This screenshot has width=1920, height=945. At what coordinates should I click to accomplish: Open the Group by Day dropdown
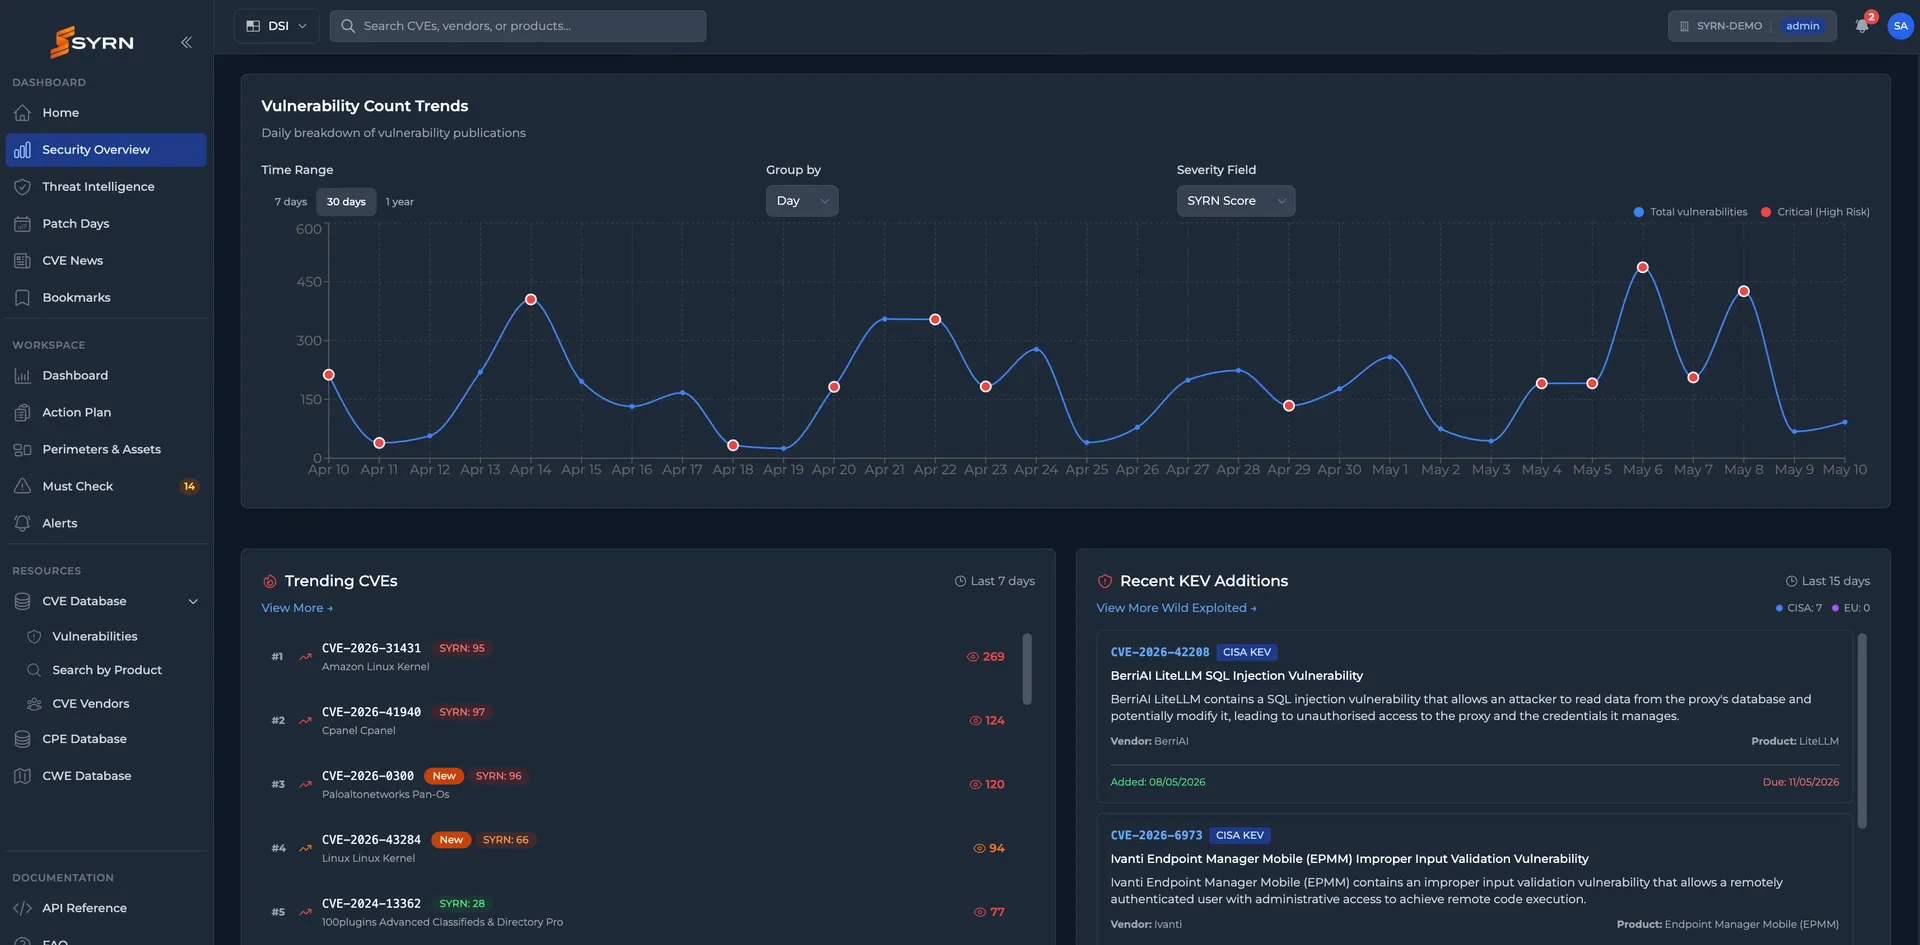(802, 201)
